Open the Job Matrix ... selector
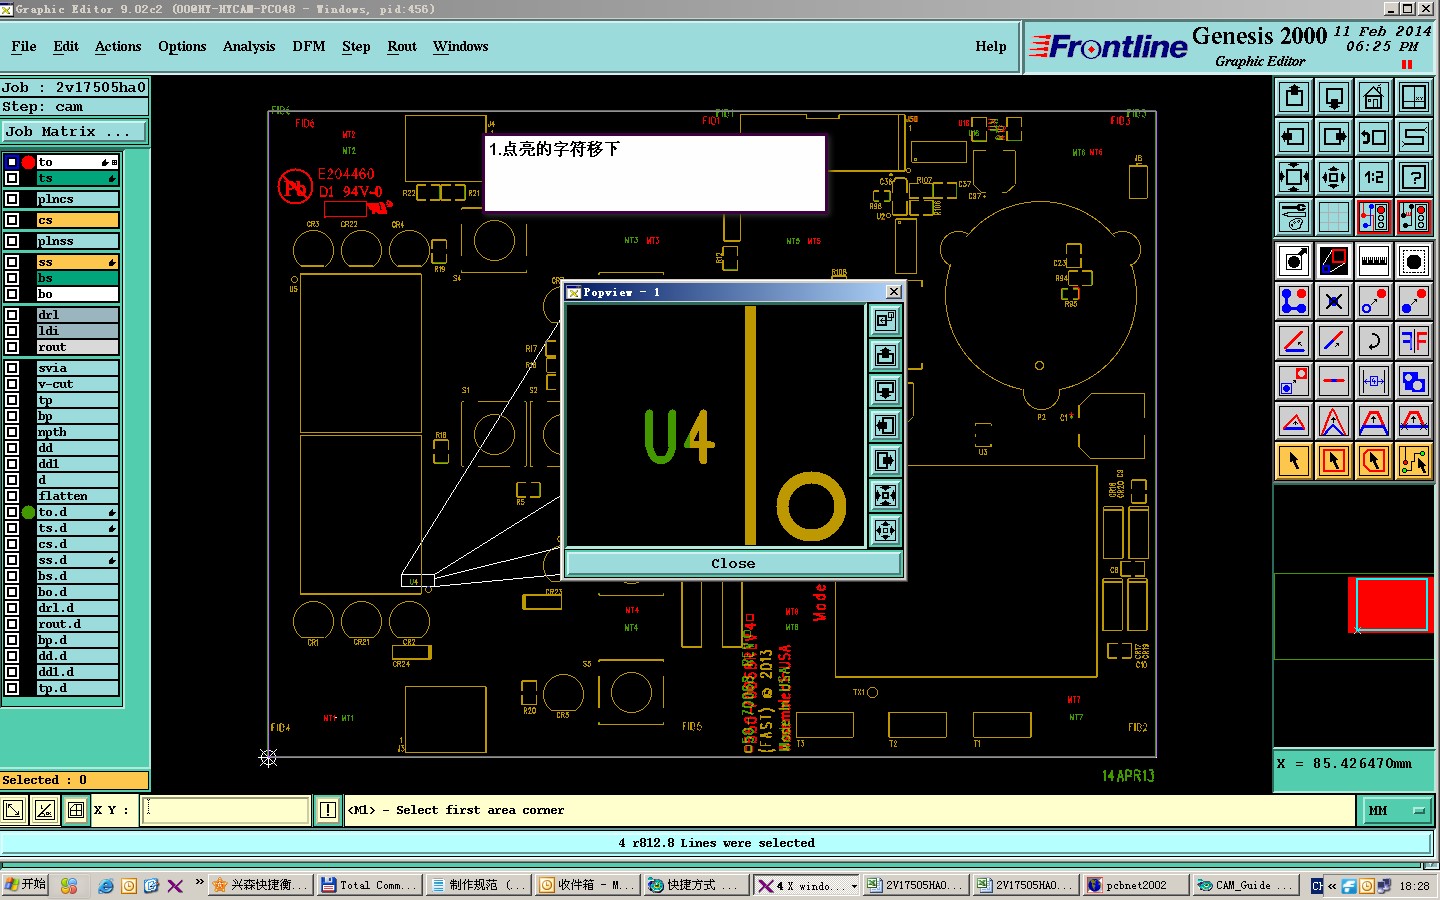The image size is (1440, 900). (74, 131)
